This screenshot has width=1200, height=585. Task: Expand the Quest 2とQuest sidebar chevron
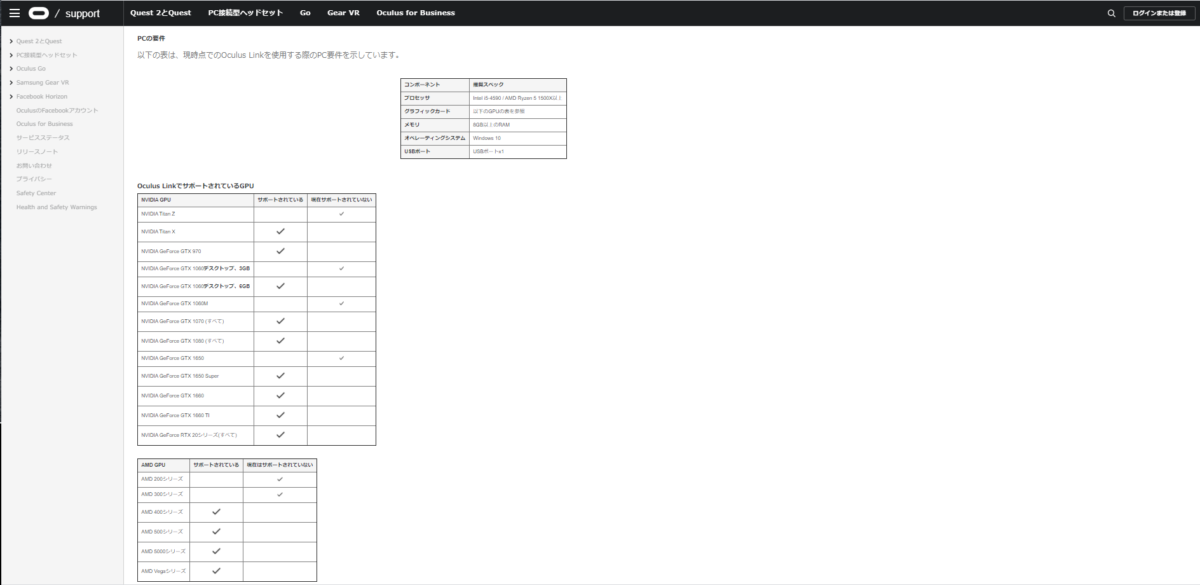click(11, 41)
